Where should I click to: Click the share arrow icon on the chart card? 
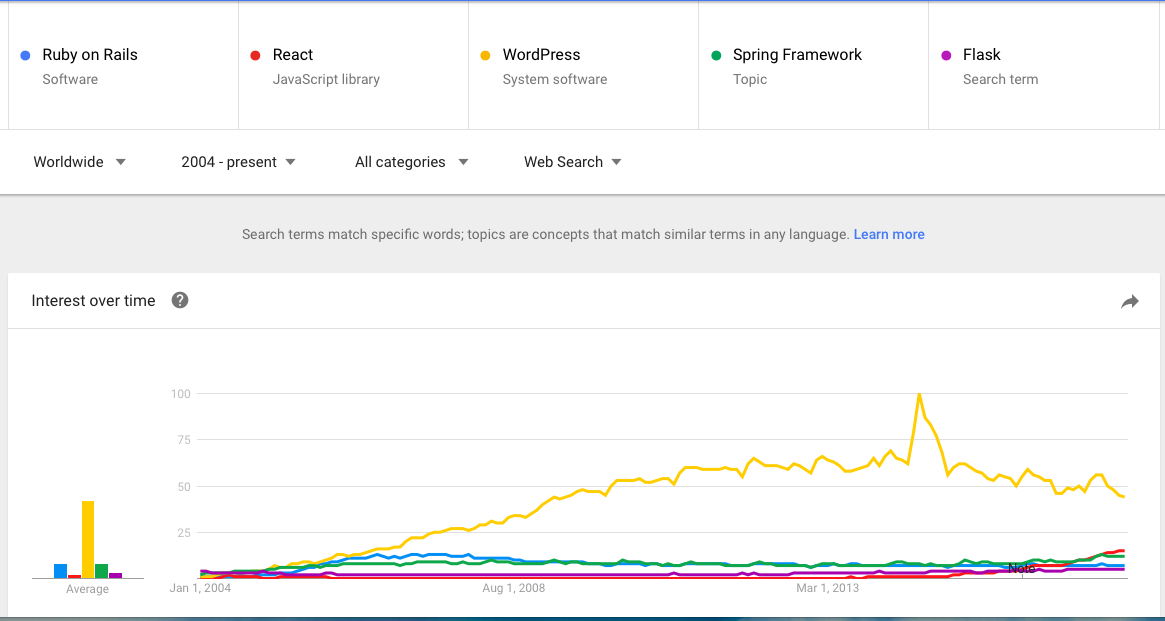click(1129, 302)
